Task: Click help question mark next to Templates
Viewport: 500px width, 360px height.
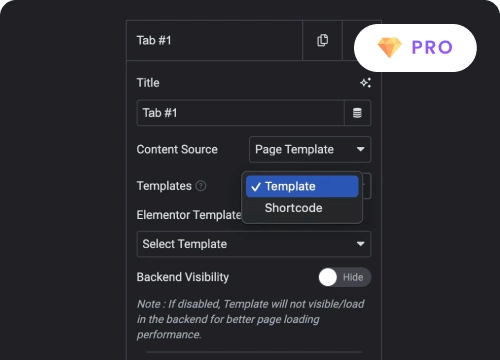Action: (201, 186)
